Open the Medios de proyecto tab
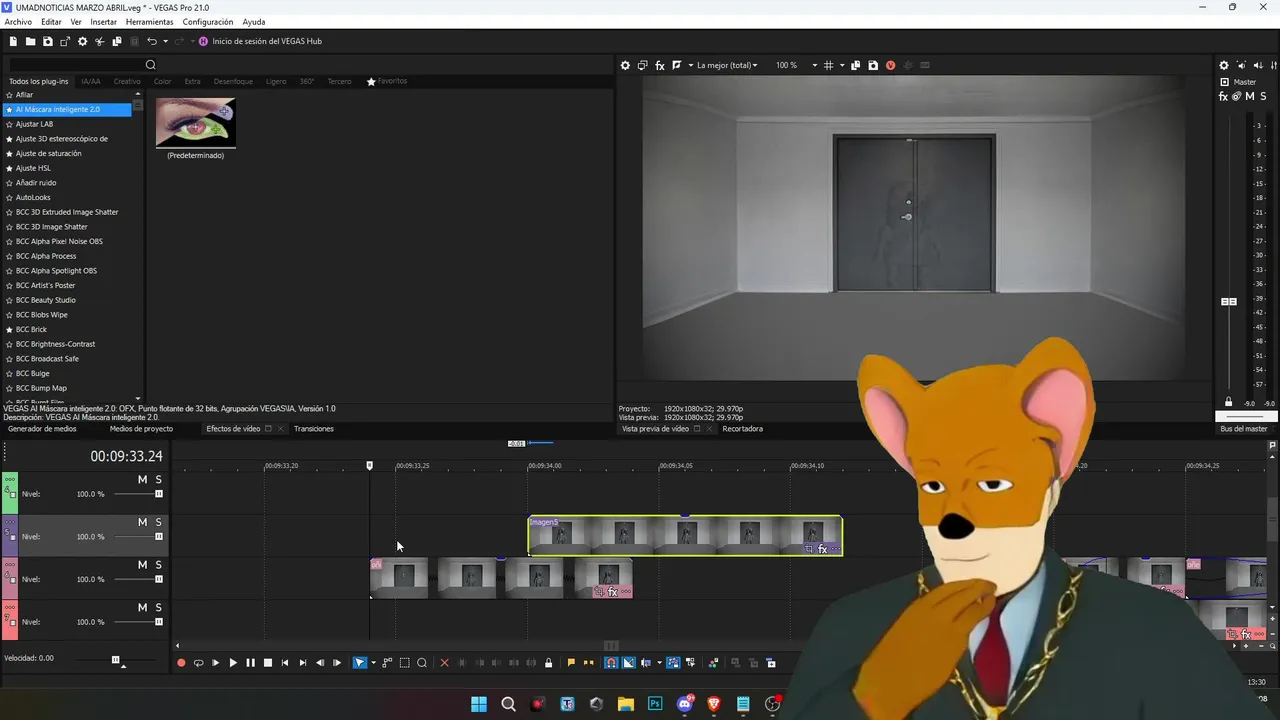Viewport: 1280px width, 720px height. [141, 429]
